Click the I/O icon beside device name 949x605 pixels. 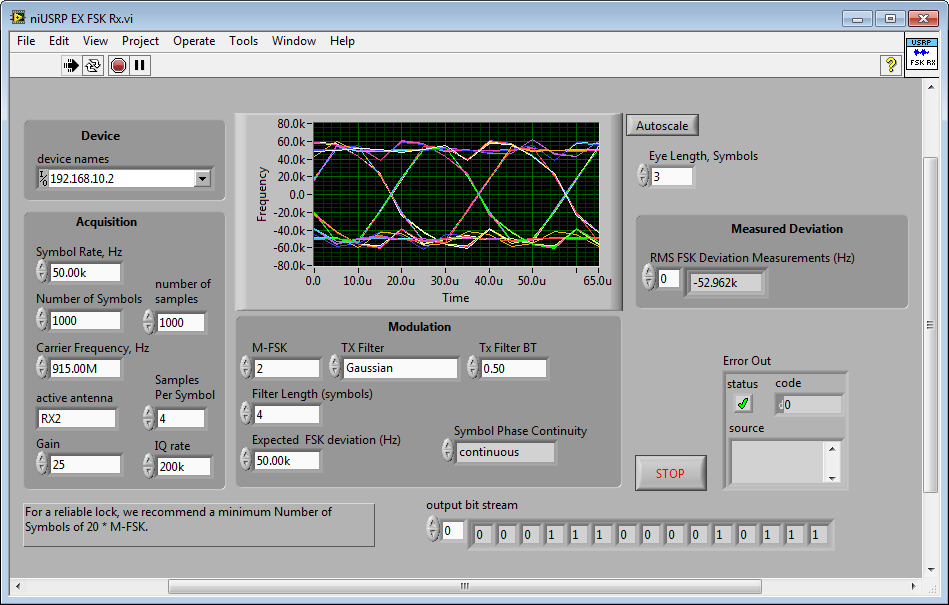click(43, 179)
